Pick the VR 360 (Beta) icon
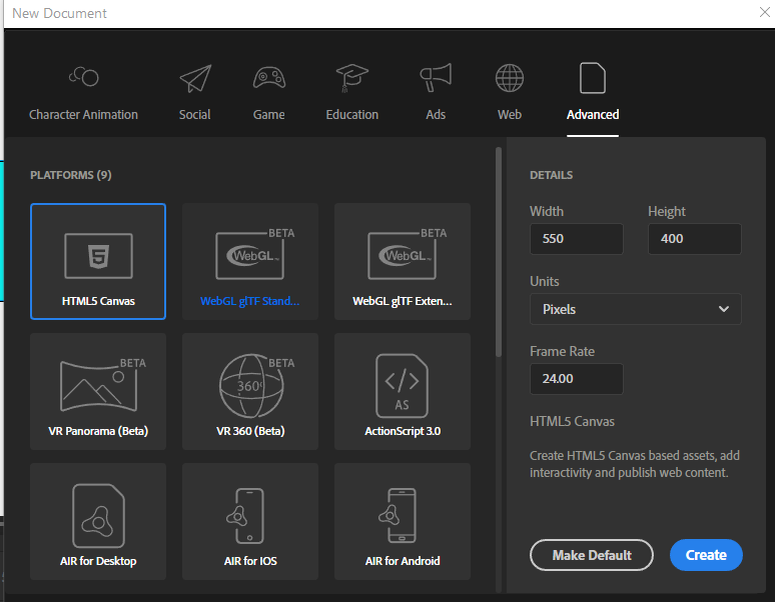The width and height of the screenshot is (775, 602). (256, 386)
